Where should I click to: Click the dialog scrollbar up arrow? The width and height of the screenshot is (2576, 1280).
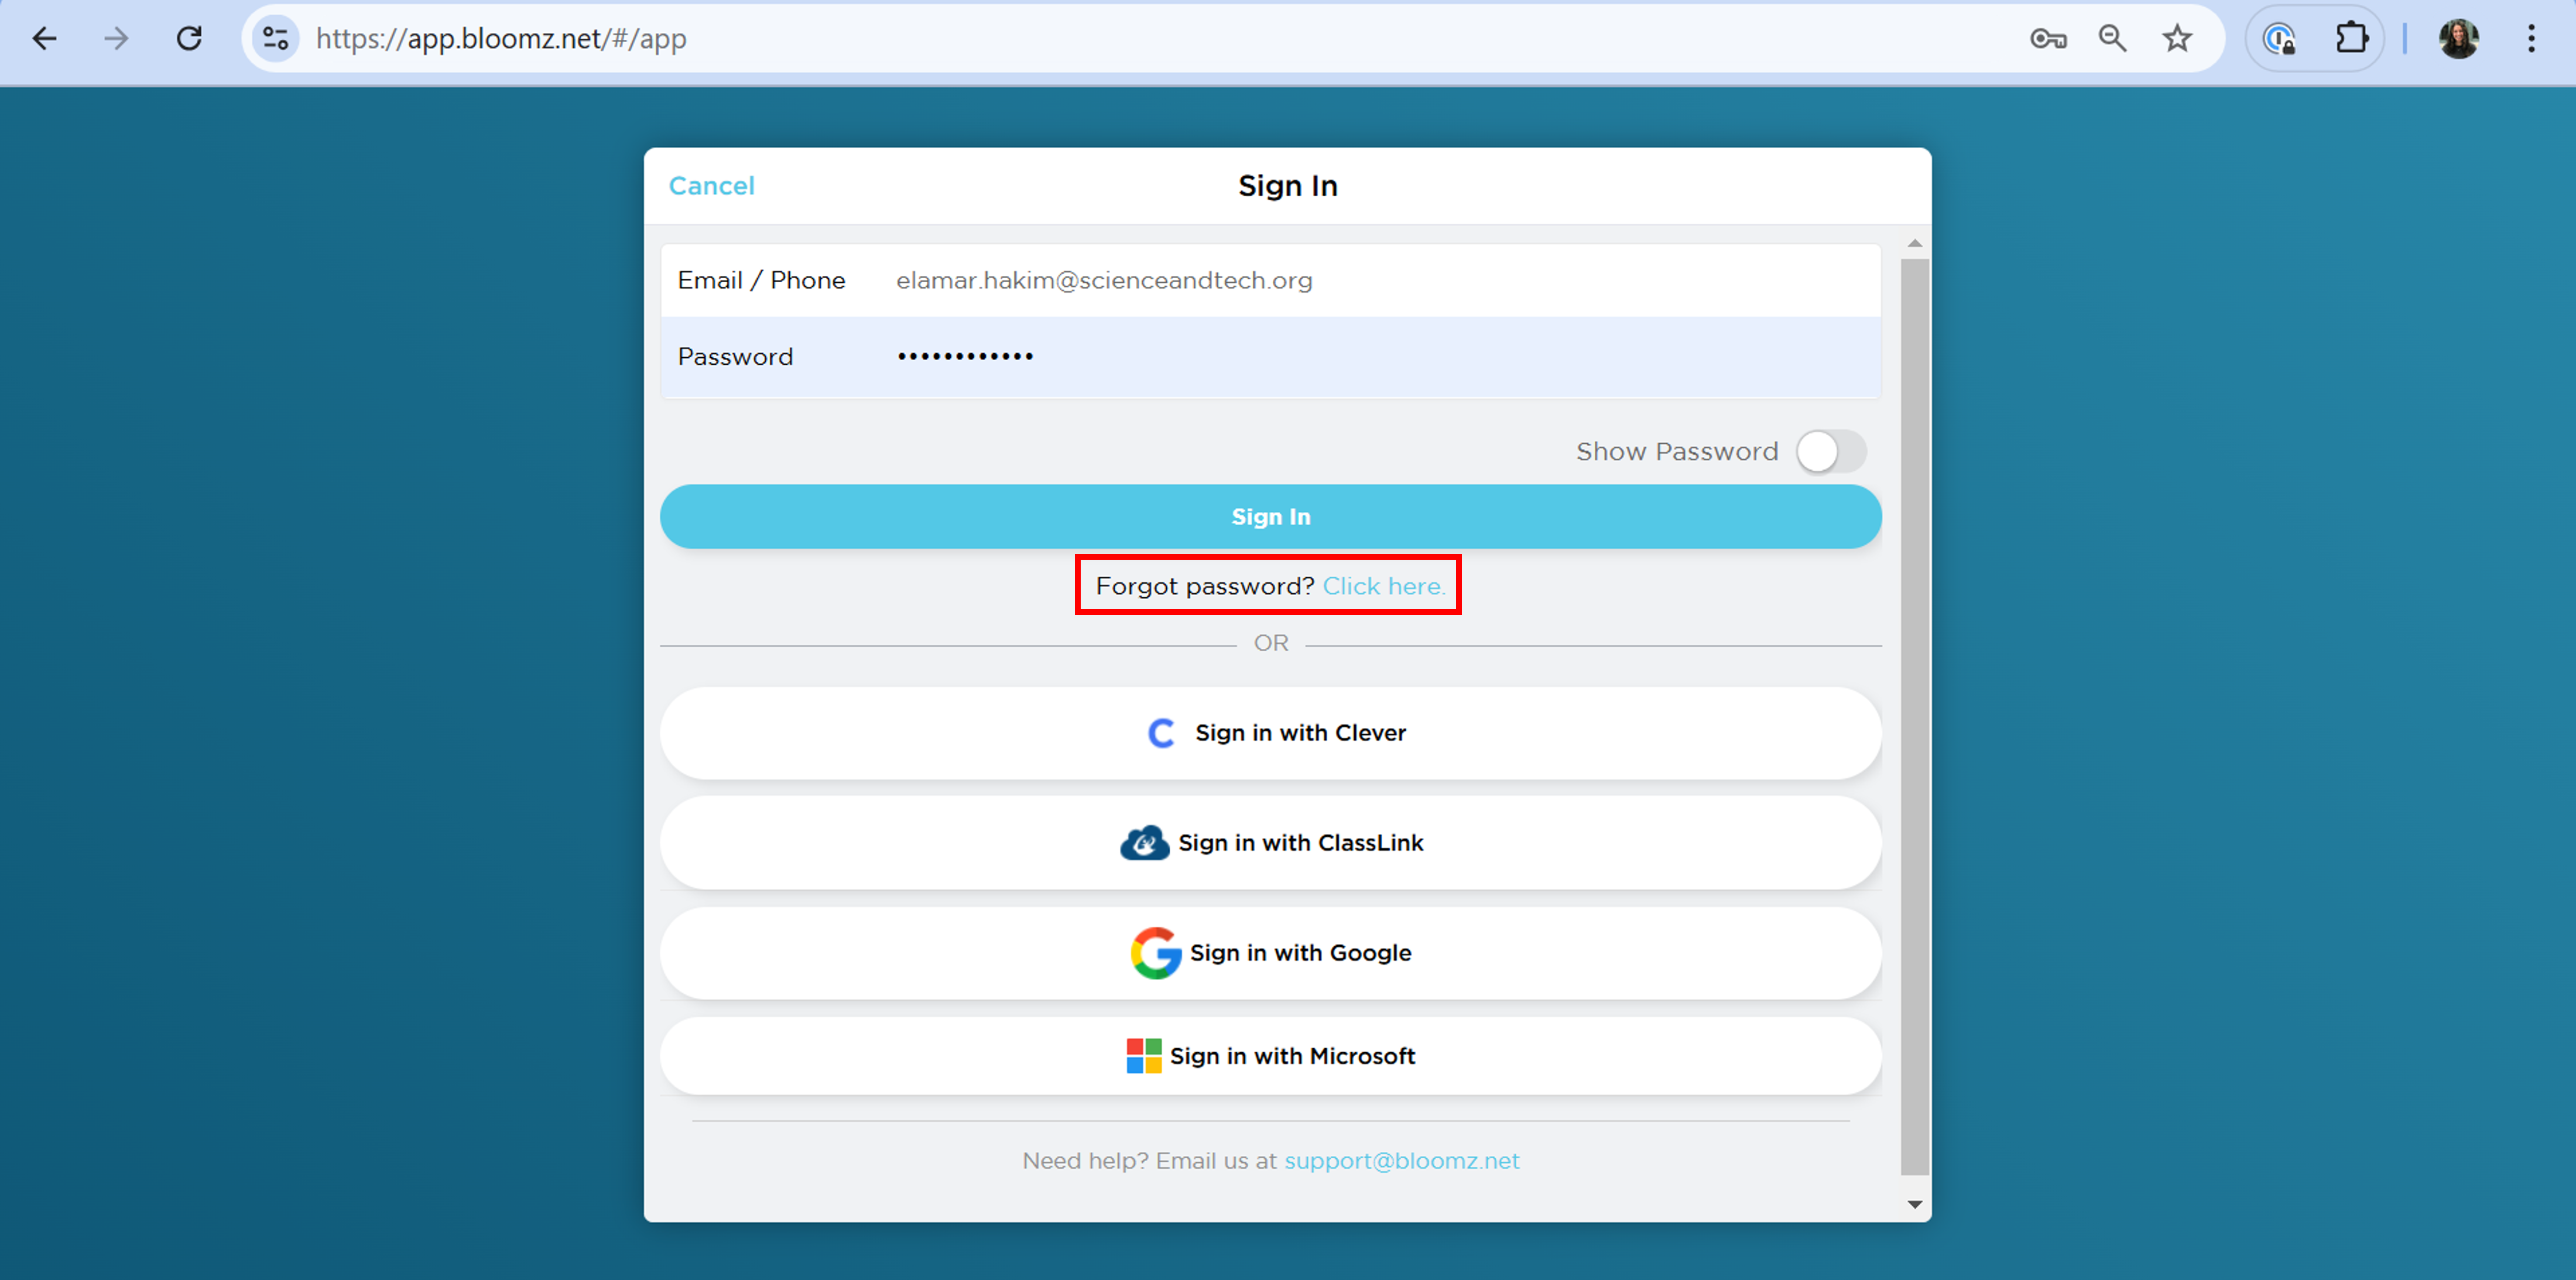click(1914, 243)
